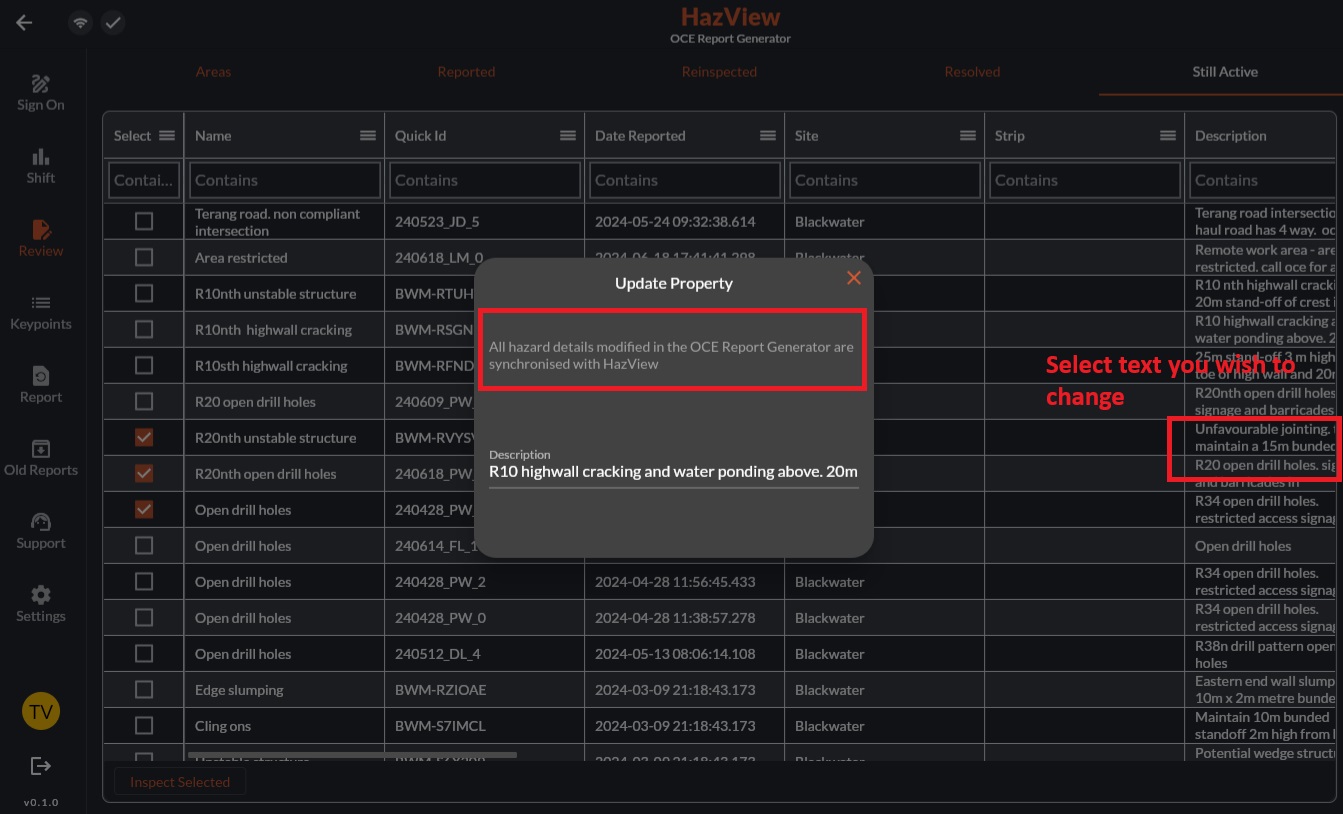This screenshot has width=1343, height=814.
Task: Uncheck the R20nth open drill holes row
Action: click(x=144, y=474)
